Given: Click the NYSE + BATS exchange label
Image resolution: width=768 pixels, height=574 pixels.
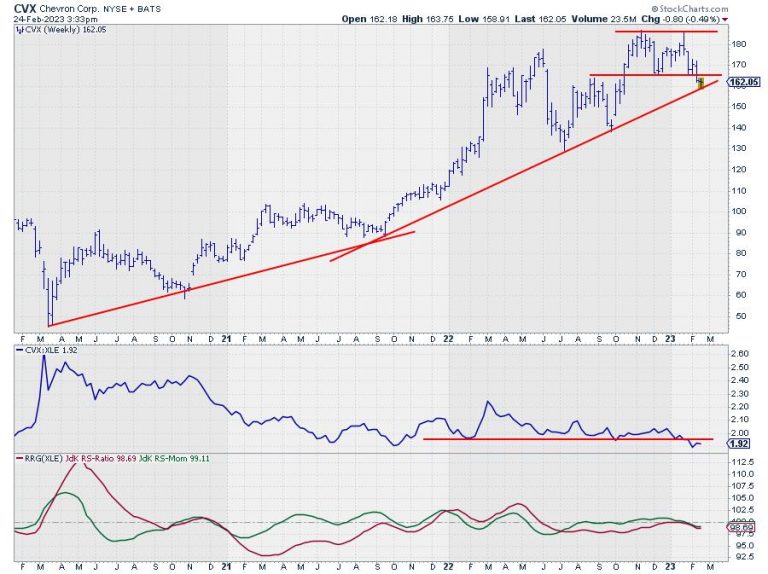Looking at the screenshot, I should tap(132, 9).
